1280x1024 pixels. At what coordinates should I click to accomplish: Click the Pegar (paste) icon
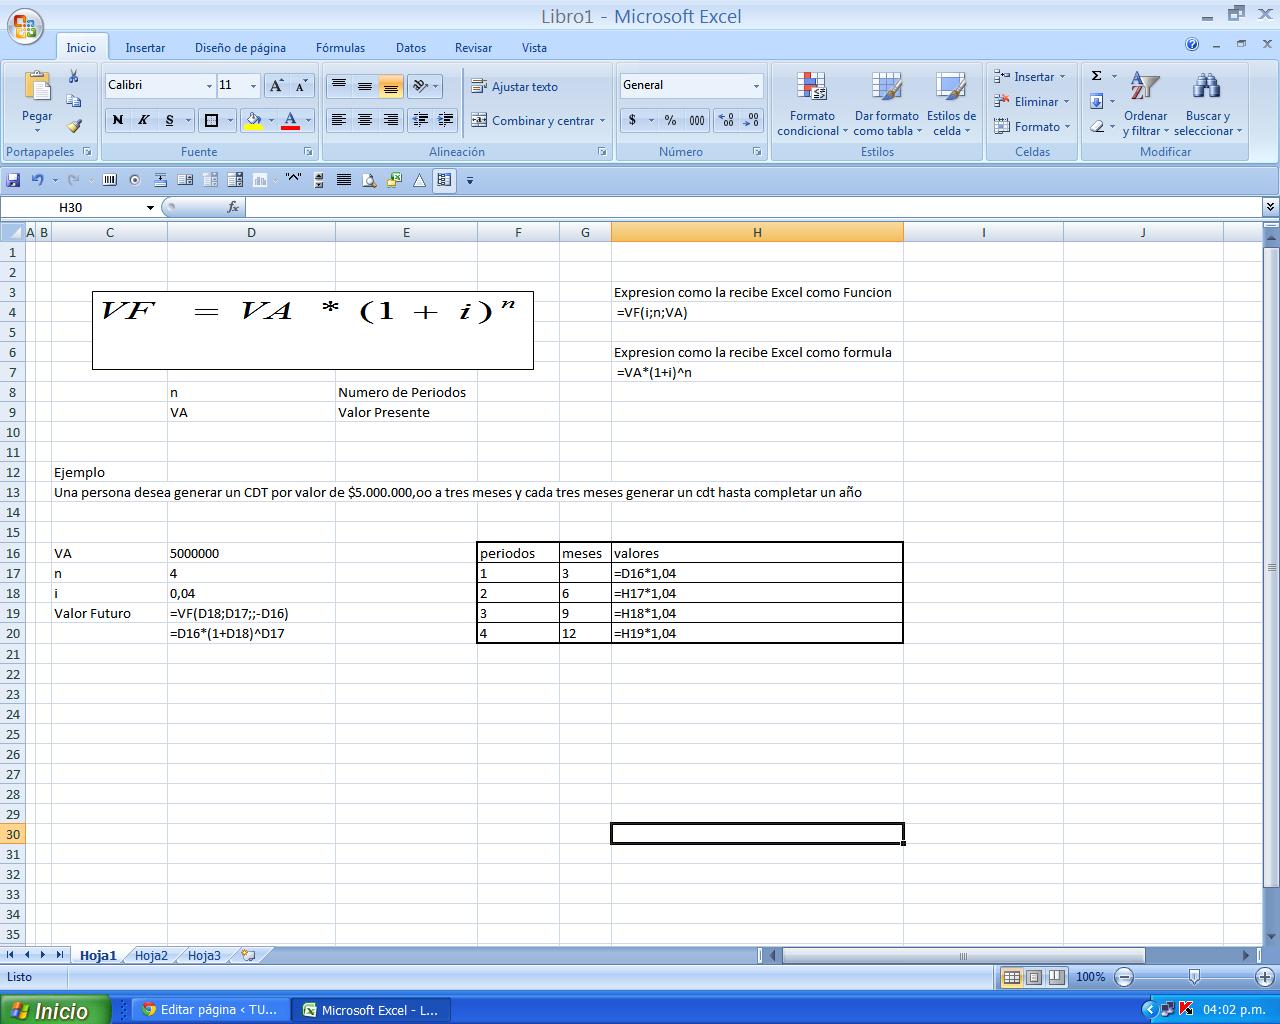tap(37, 90)
